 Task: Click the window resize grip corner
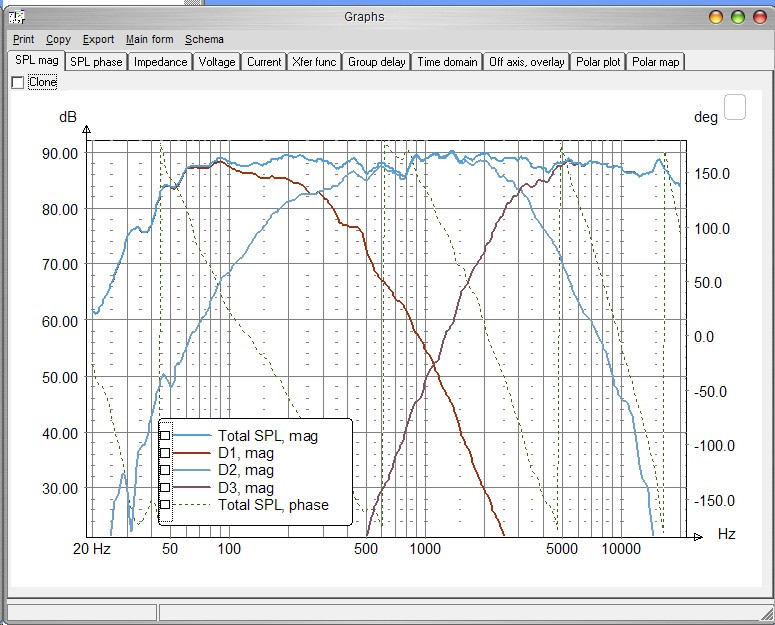(x=767, y=614)
